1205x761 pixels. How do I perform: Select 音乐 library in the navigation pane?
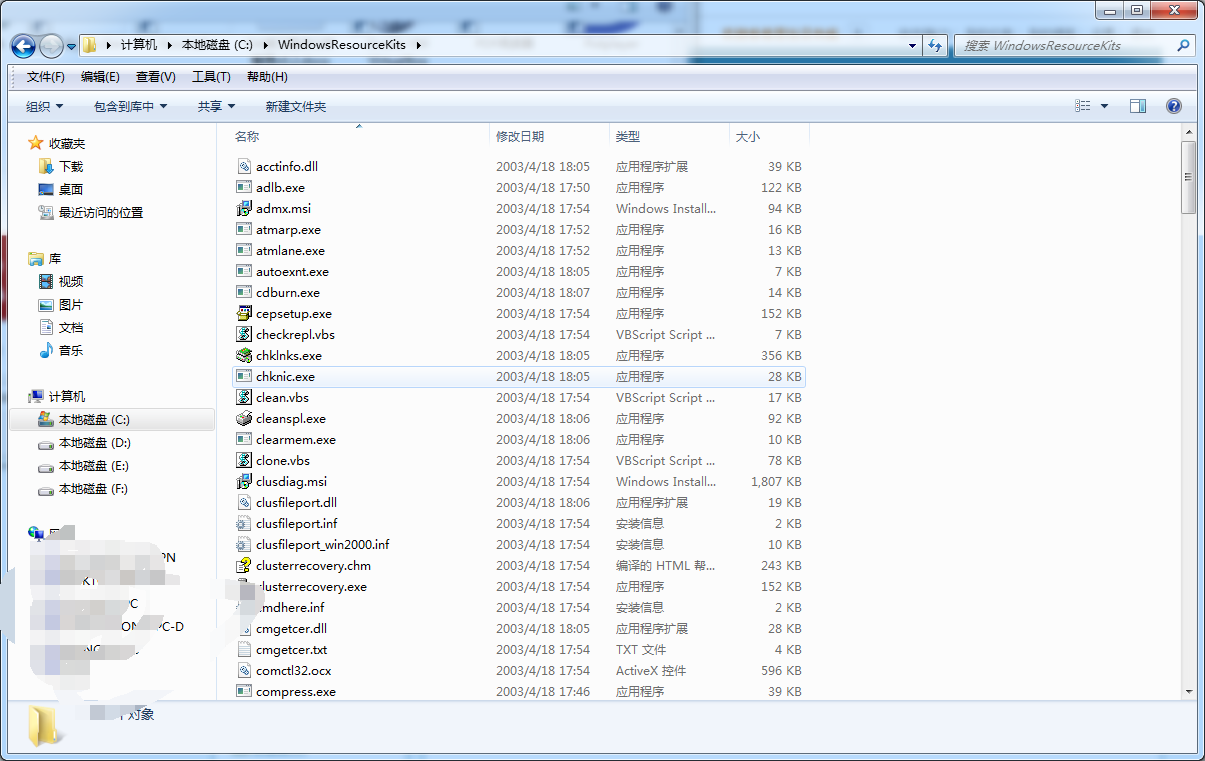tap(71, 351)
